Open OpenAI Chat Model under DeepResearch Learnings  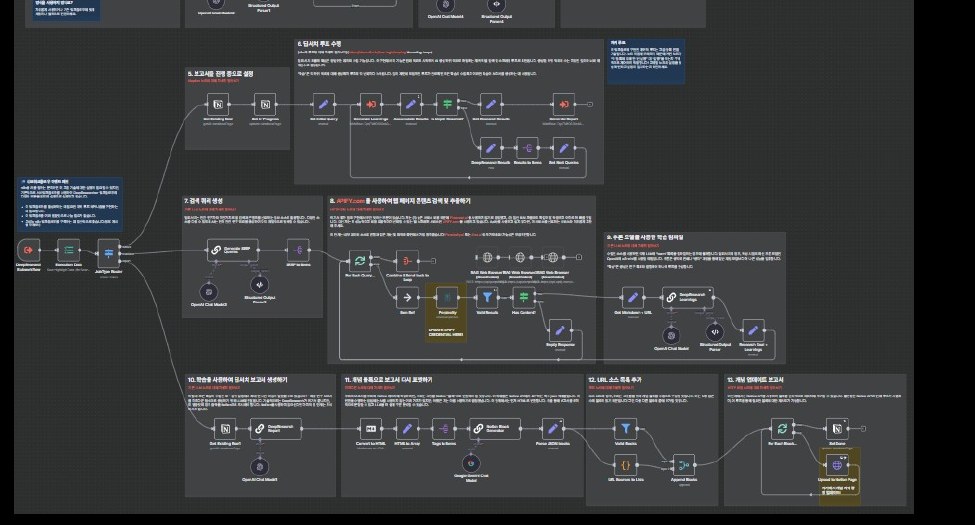(671, 336)
